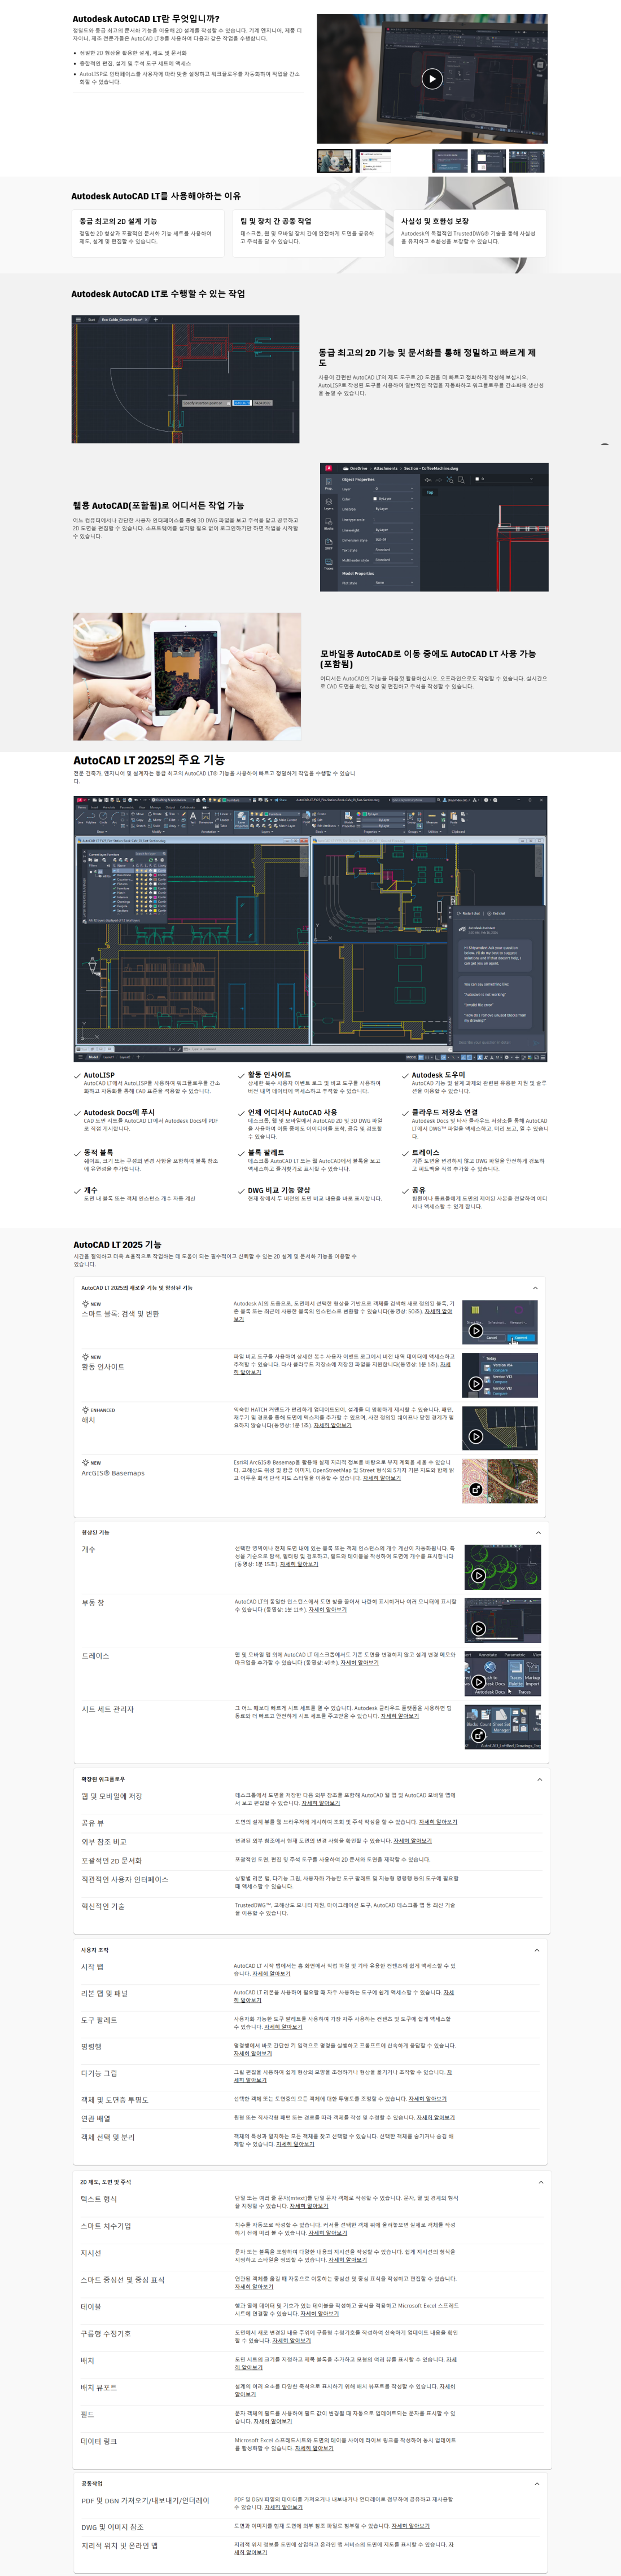Viewport: 621px width, 2576px height.
Task: Click the DWG 비교 기능 향상 heading
Action: pos(279,1190)
